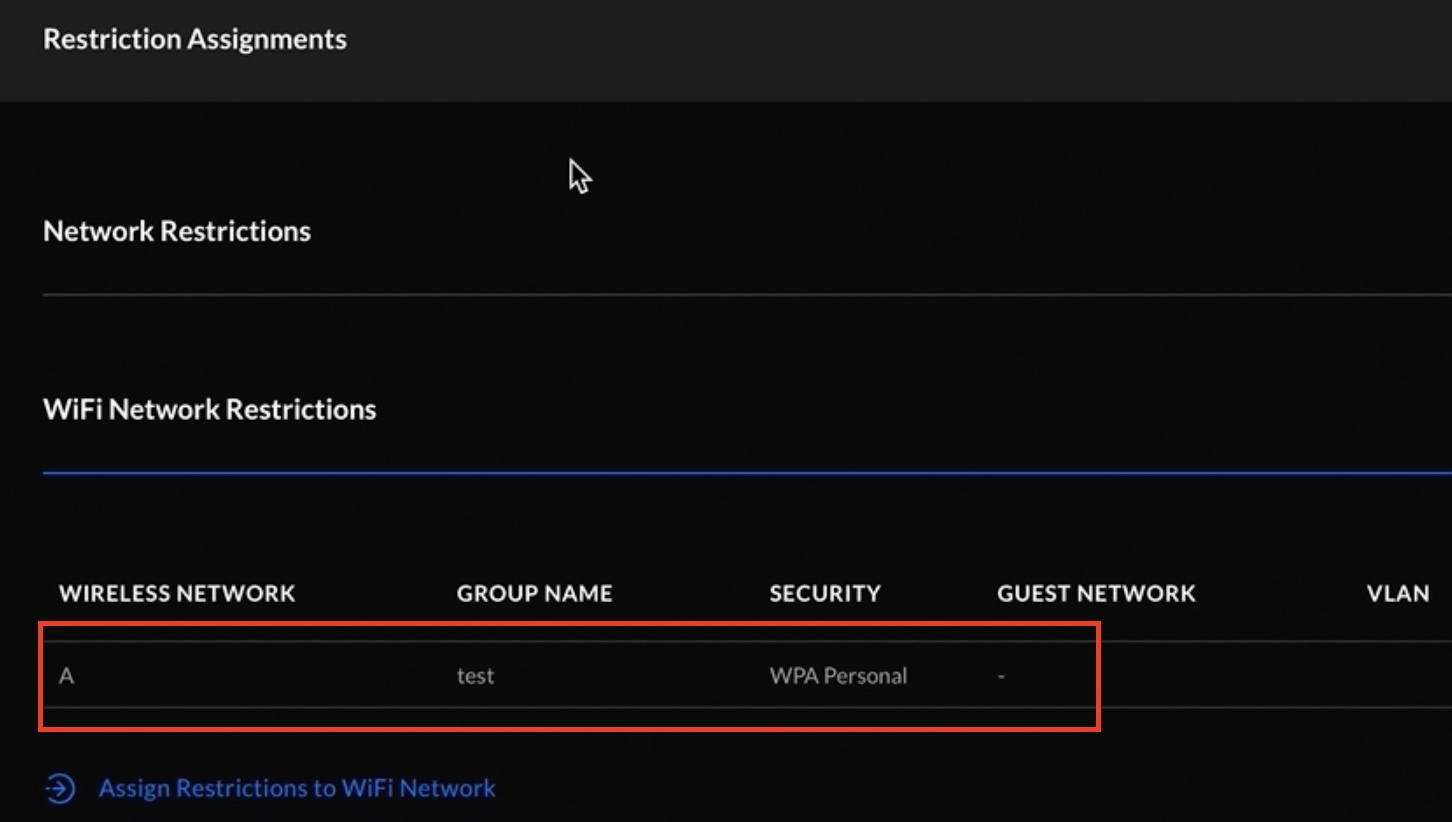Select the "WPA Personal" security cell

[x=838, y=676]
